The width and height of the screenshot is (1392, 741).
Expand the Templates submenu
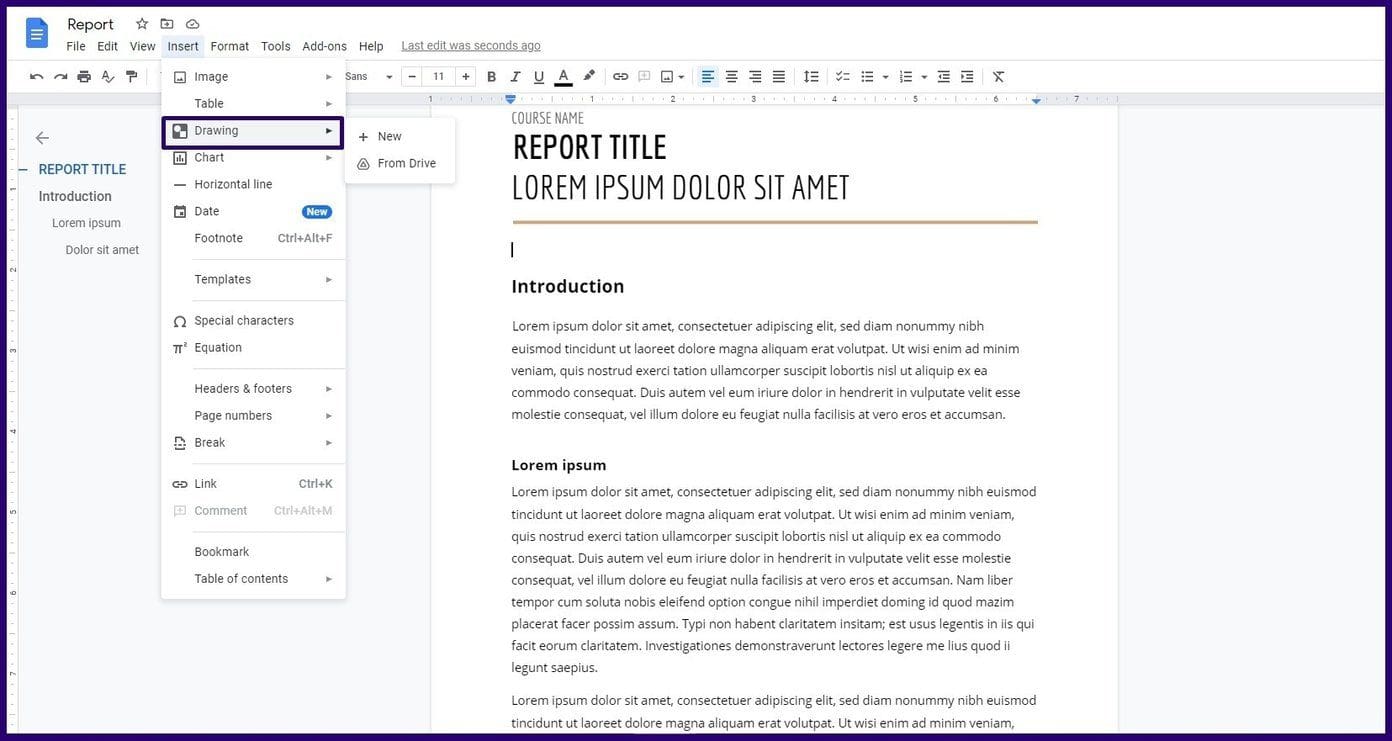click(x=253, y=280)
